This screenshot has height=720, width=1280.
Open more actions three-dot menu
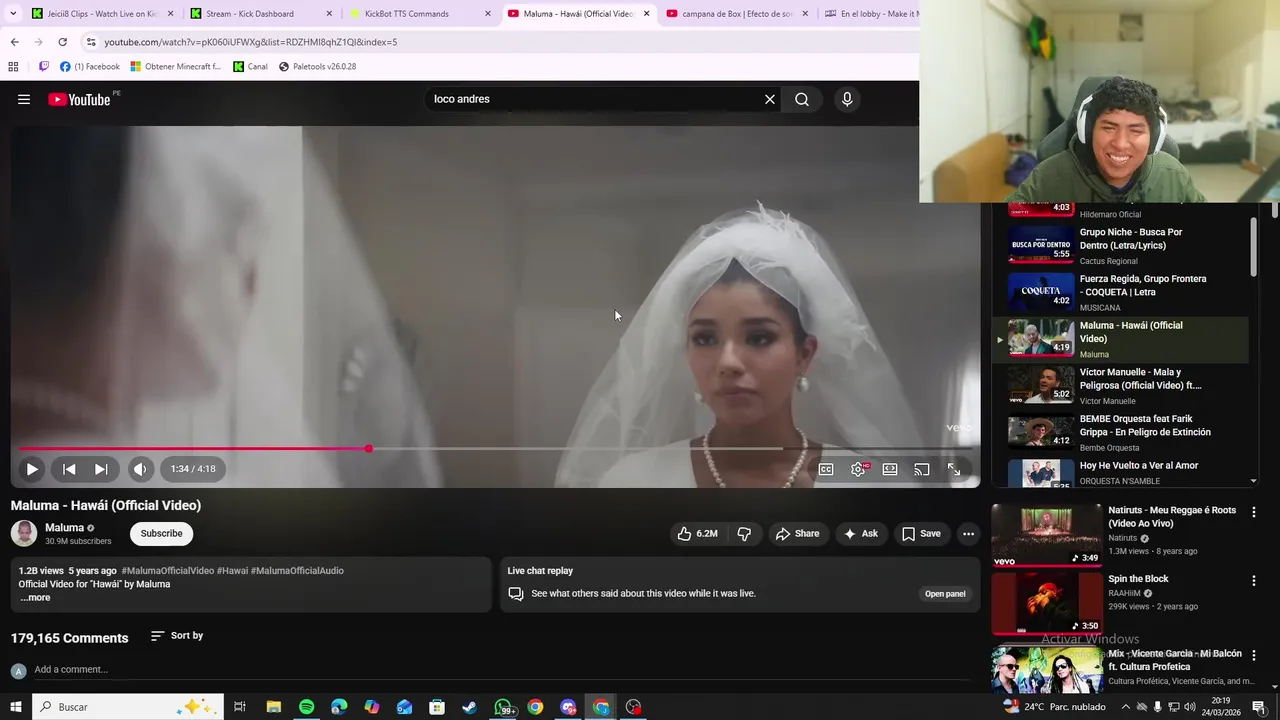[968, 534]
